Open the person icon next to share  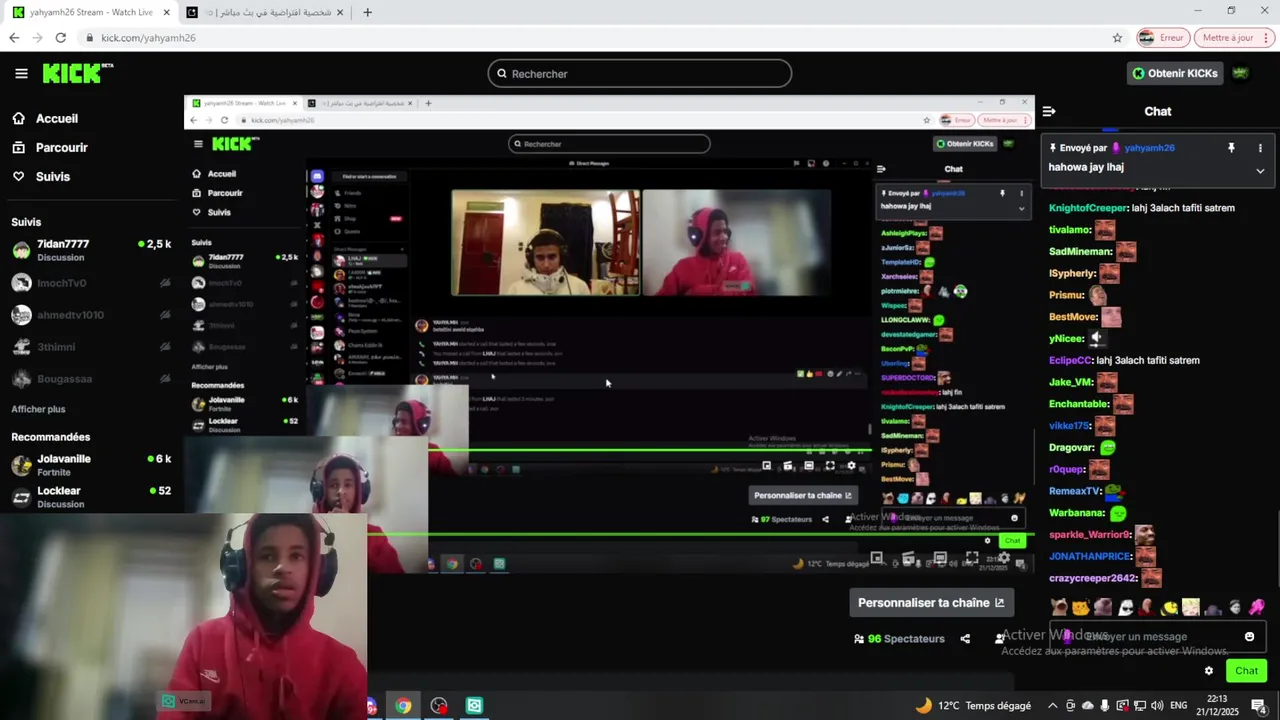tap(999, 638)
